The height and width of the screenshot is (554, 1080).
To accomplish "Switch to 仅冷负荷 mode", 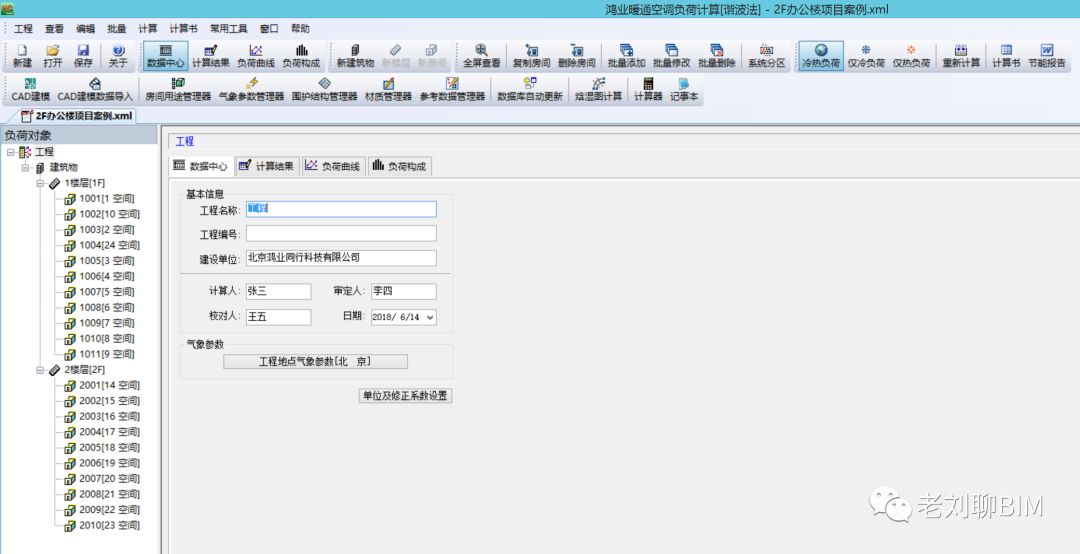I will pyautogui.click(x=866, y=56).
